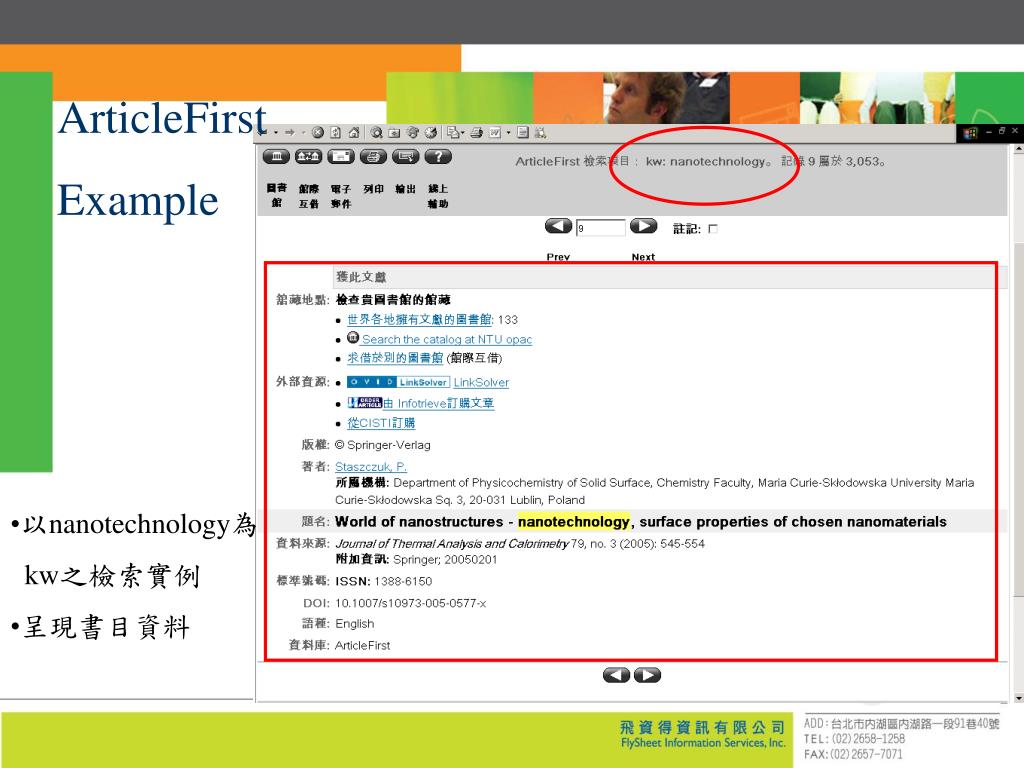The height and width of the screenshot is (768, 1024).
Task: Open 求借於別的圖書館 link
Action: [395, 358]
